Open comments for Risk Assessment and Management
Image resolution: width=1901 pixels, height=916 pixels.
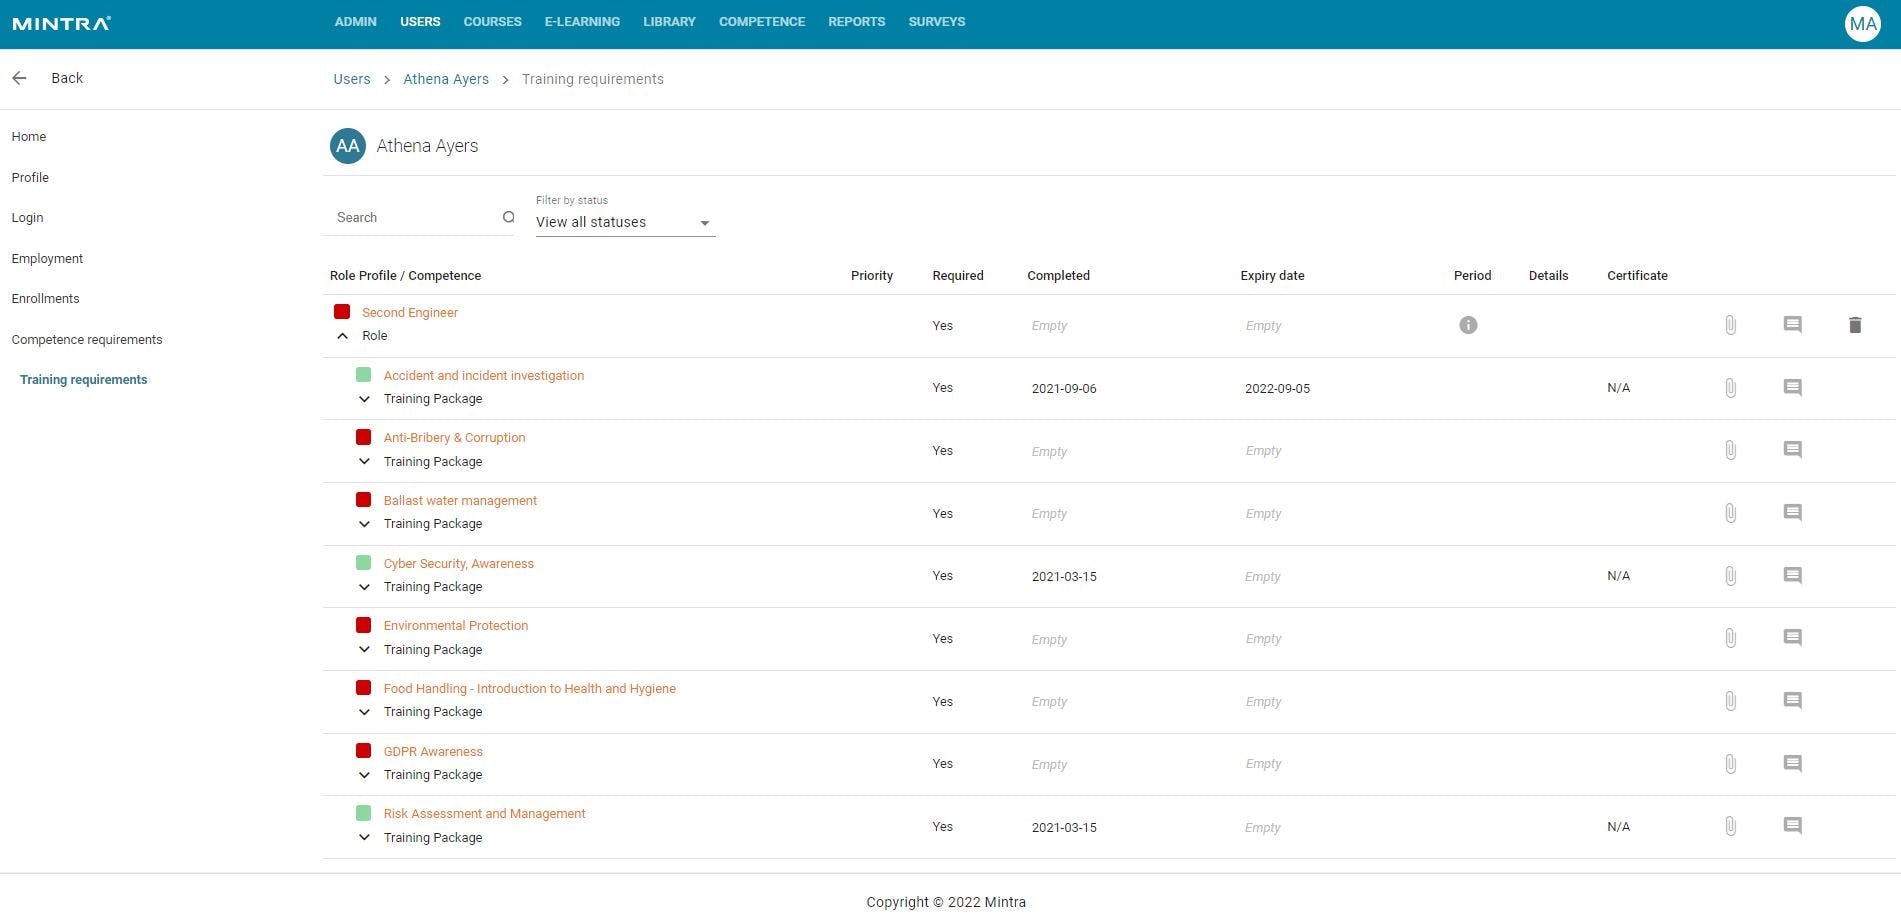coord(1792,826)
